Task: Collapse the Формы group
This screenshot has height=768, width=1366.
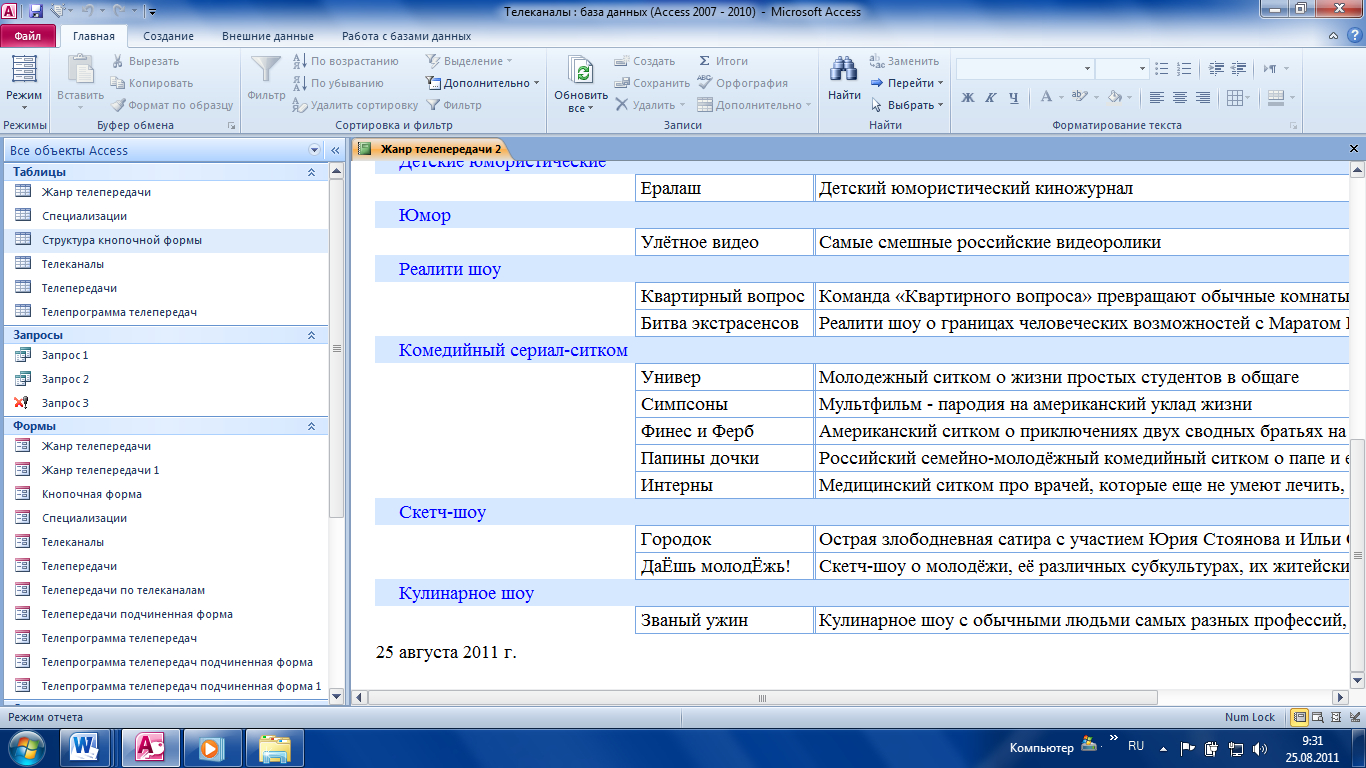Action: tap(311, 426)
